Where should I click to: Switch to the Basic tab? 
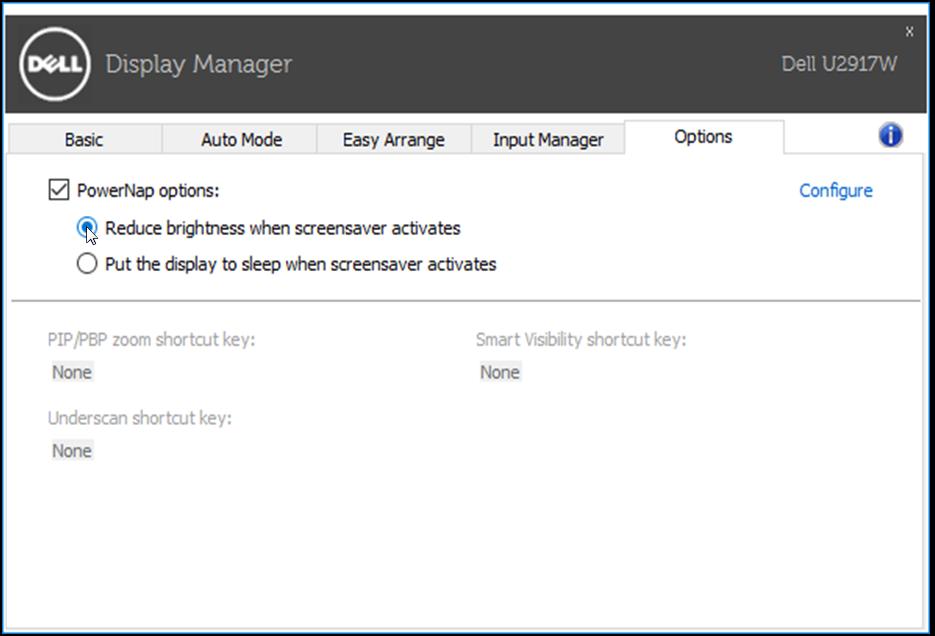point(84,139)
